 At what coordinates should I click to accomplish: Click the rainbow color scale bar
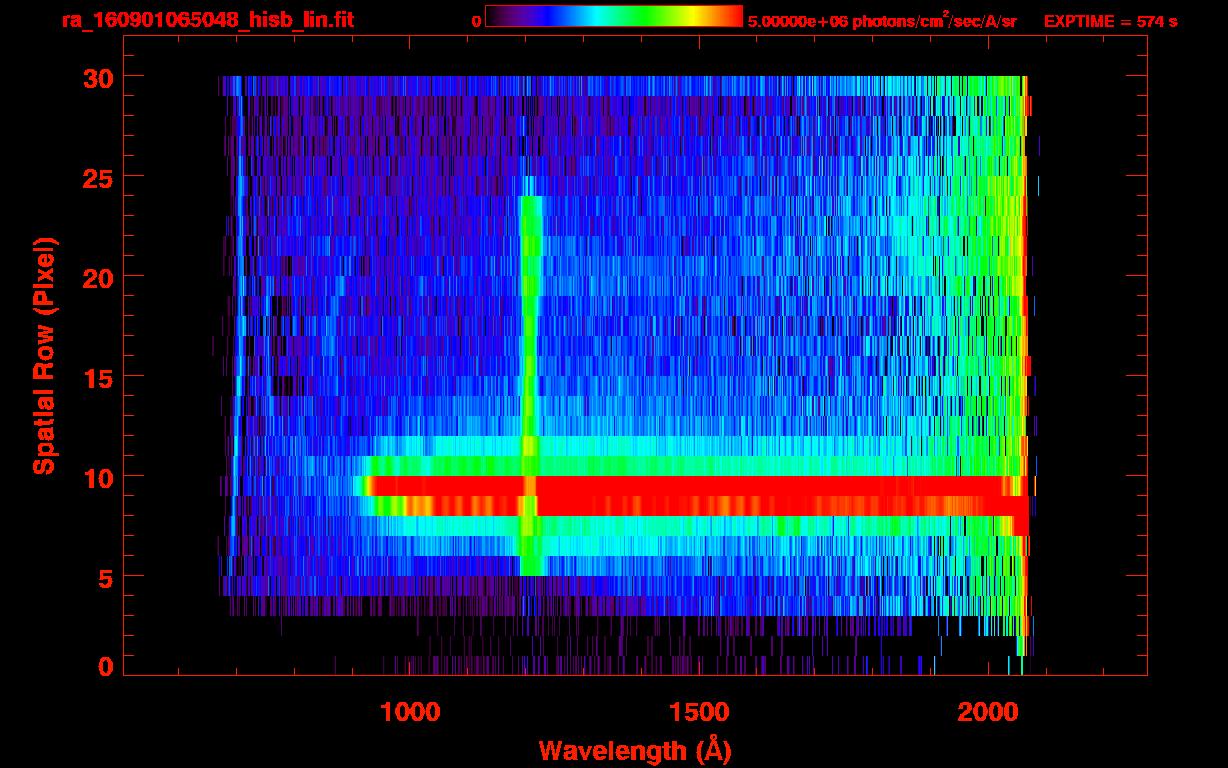tap(614, 16)
